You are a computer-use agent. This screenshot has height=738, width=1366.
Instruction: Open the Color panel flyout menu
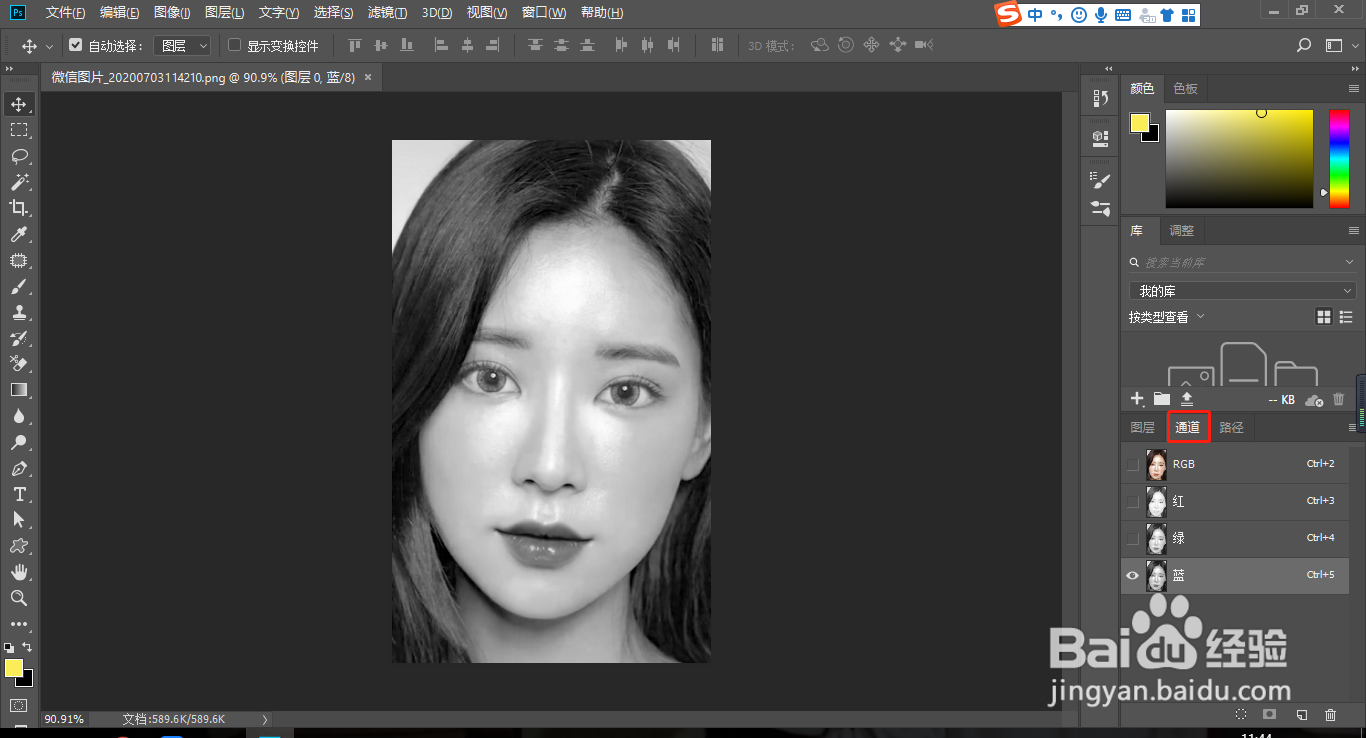coord(1354,89)
